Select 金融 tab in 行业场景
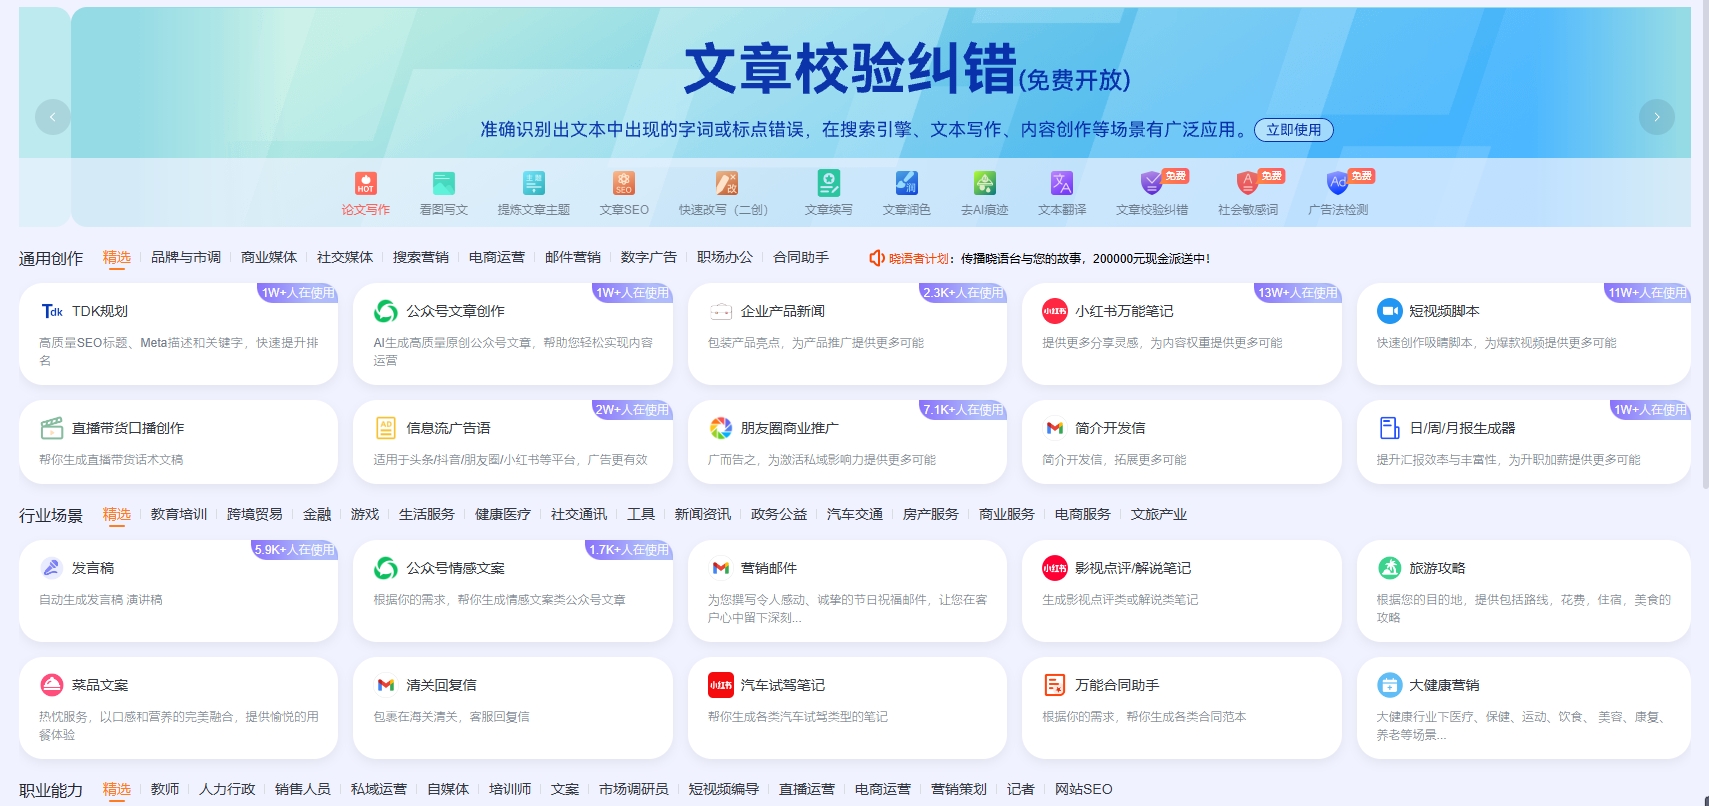Image resolution: width=1709 pixels, height=806 pixels. click(x=317, y=514)
